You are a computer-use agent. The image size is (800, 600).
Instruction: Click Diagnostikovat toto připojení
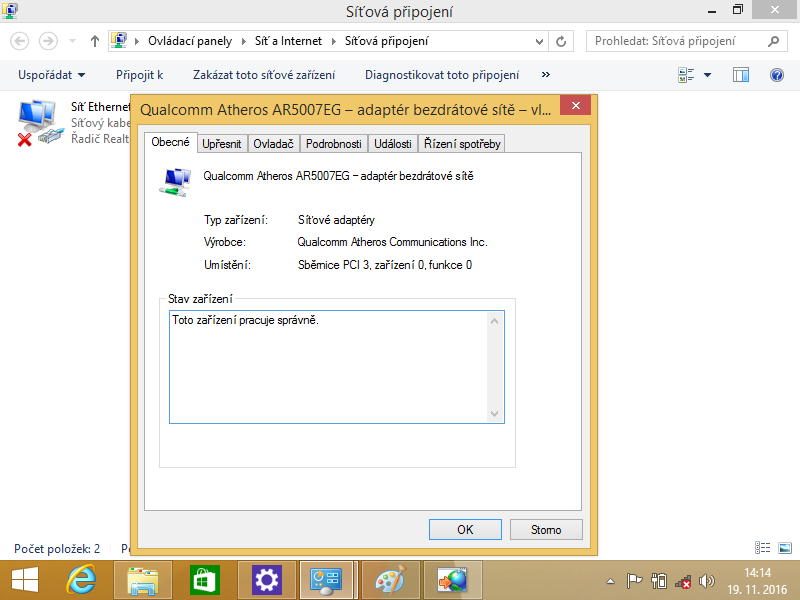442,75
